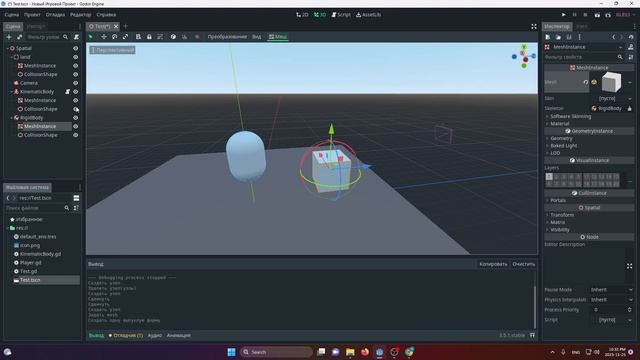Switch to the Script workspace
The height and width of the screenshot is (360, 640).
click(341, 15)
